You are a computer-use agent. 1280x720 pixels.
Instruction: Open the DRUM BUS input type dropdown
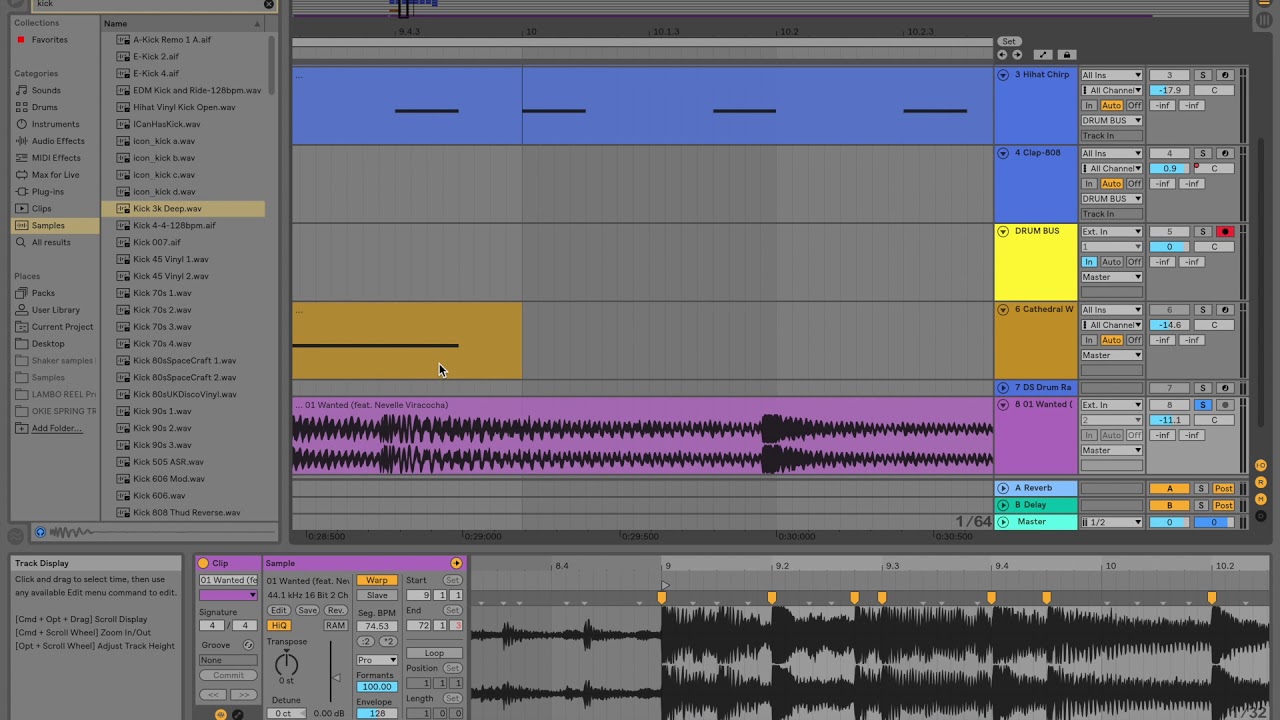tap(1111, 232)
